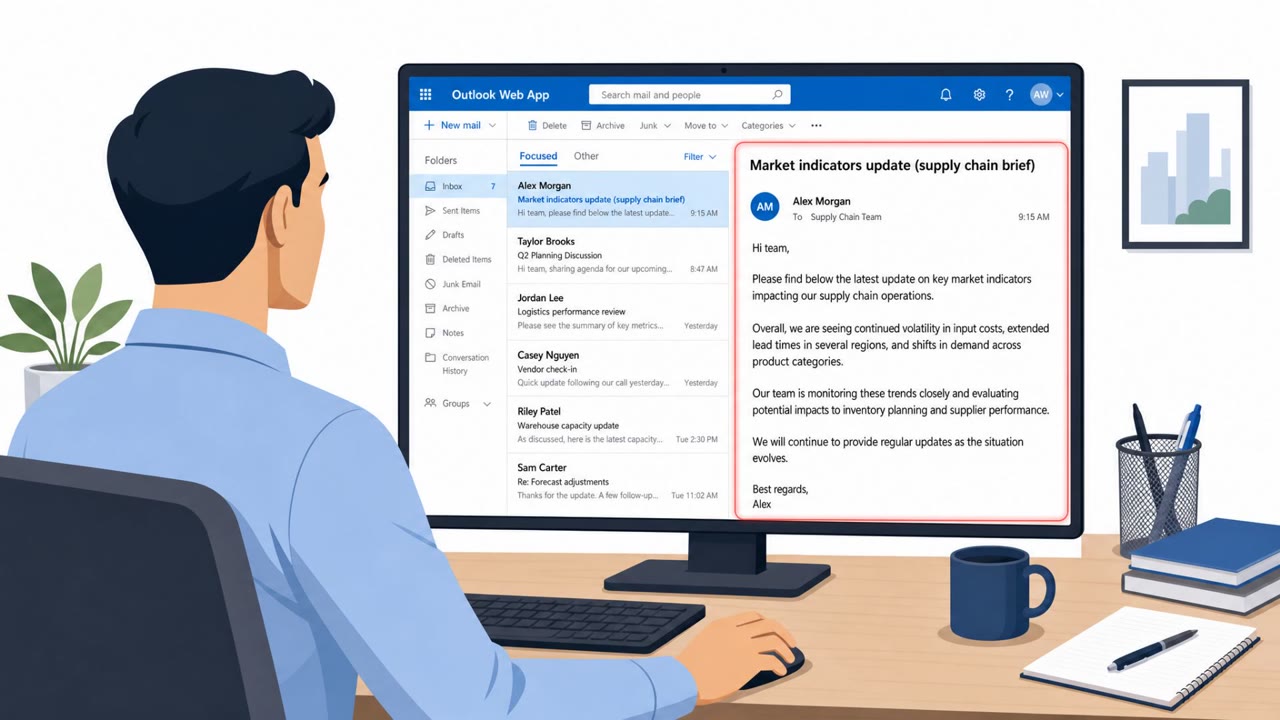1280x720 pixels.
Task: Open the AW account avatar
Action: 1041,95
